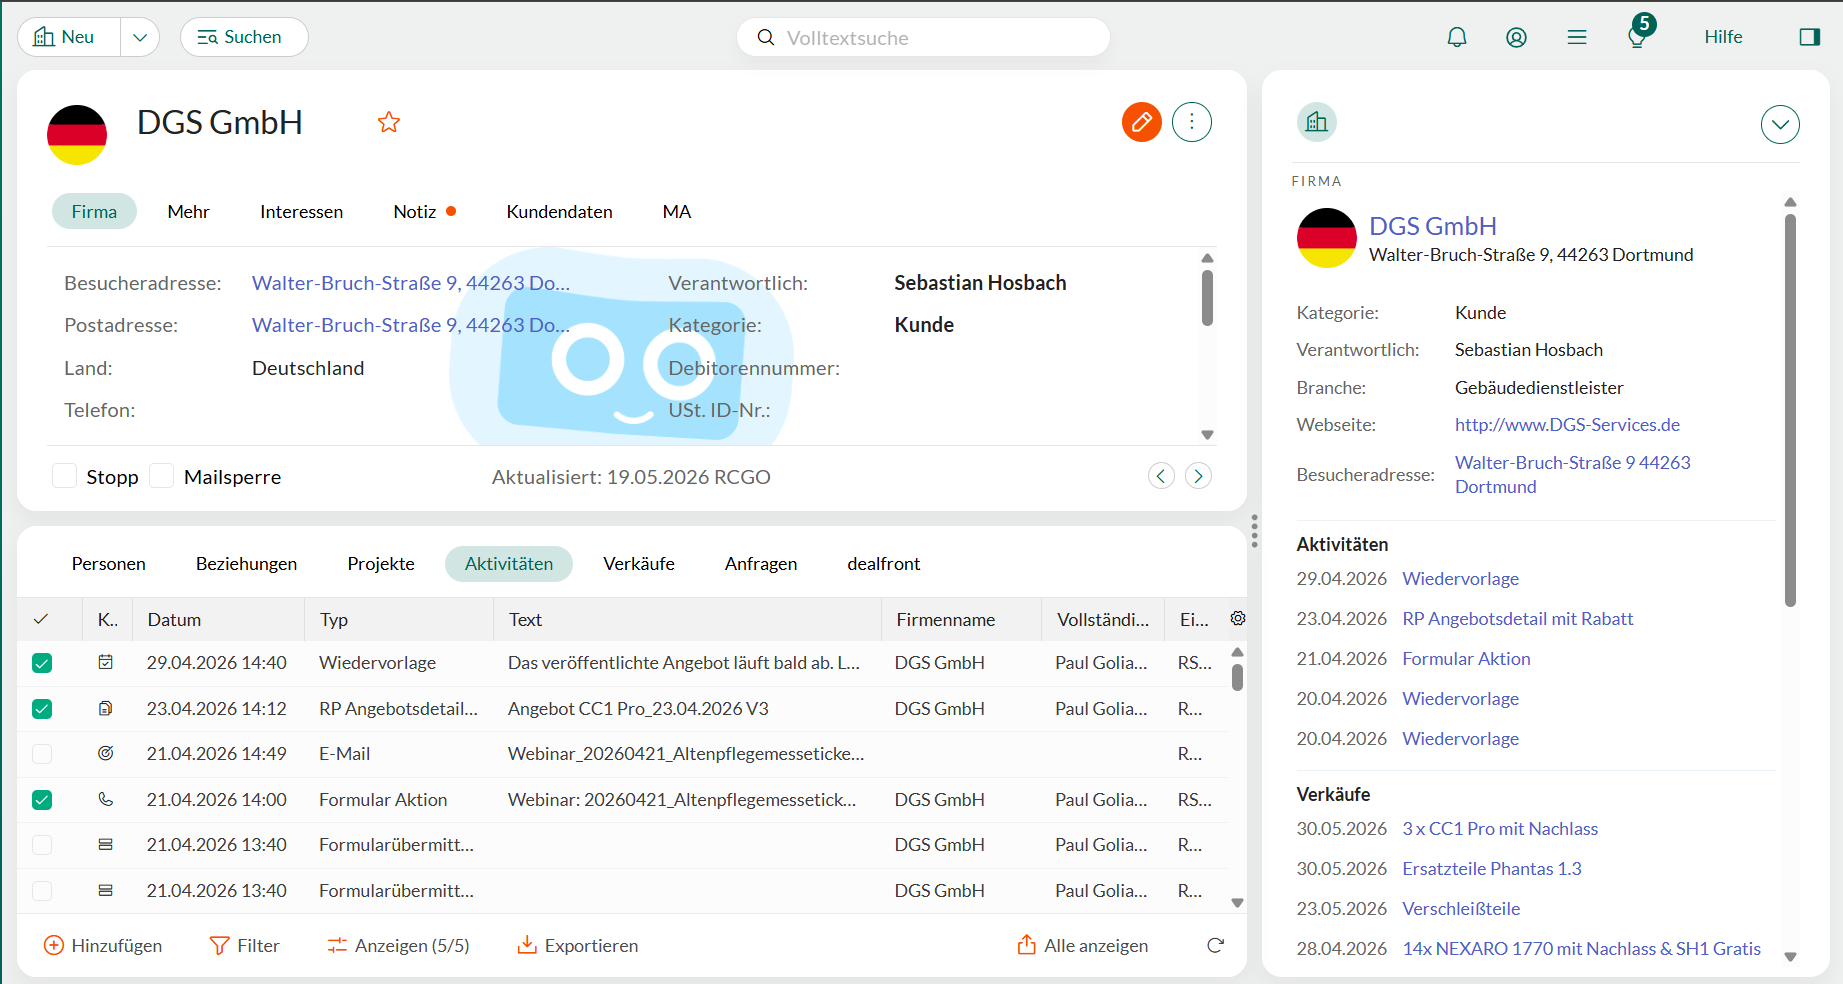Click the orange edit pencil button
The height and width of the screenshot is (984, 1843).
tap(1141, 122)
